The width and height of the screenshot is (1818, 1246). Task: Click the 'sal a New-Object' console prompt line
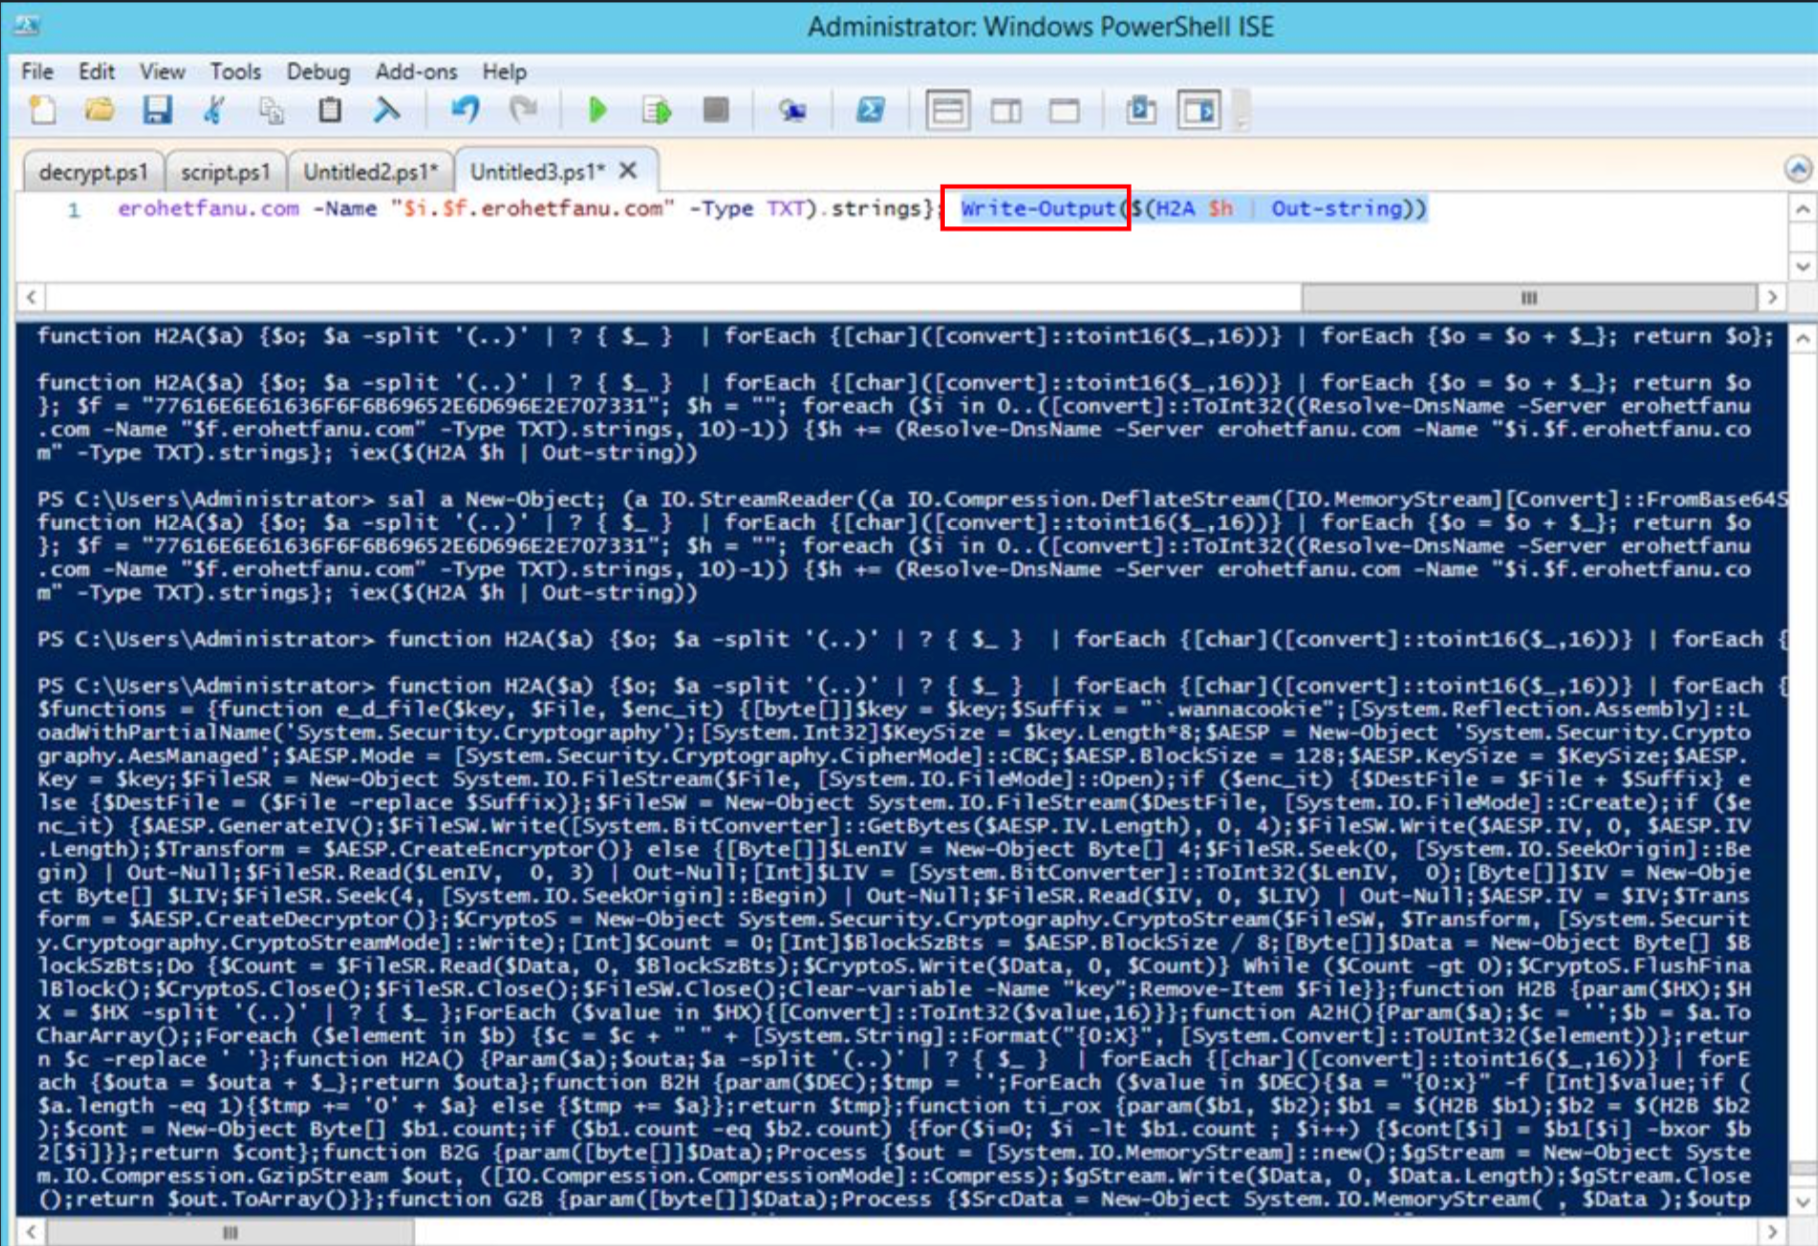911,499
